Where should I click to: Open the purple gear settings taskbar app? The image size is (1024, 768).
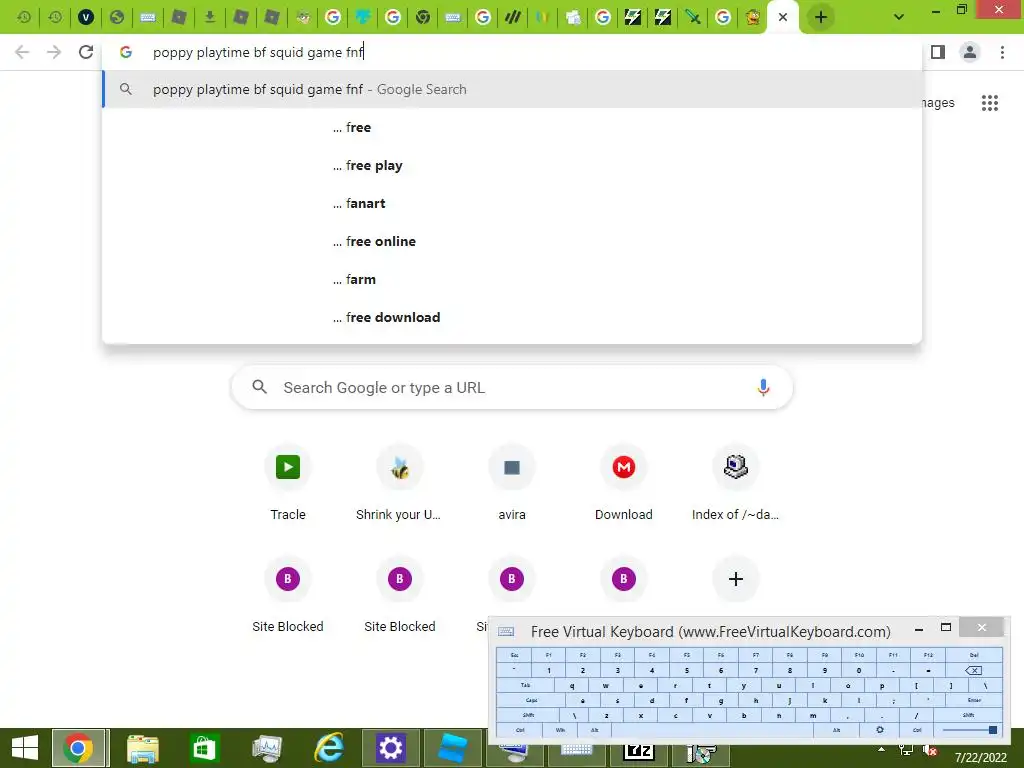pos(391,748)
